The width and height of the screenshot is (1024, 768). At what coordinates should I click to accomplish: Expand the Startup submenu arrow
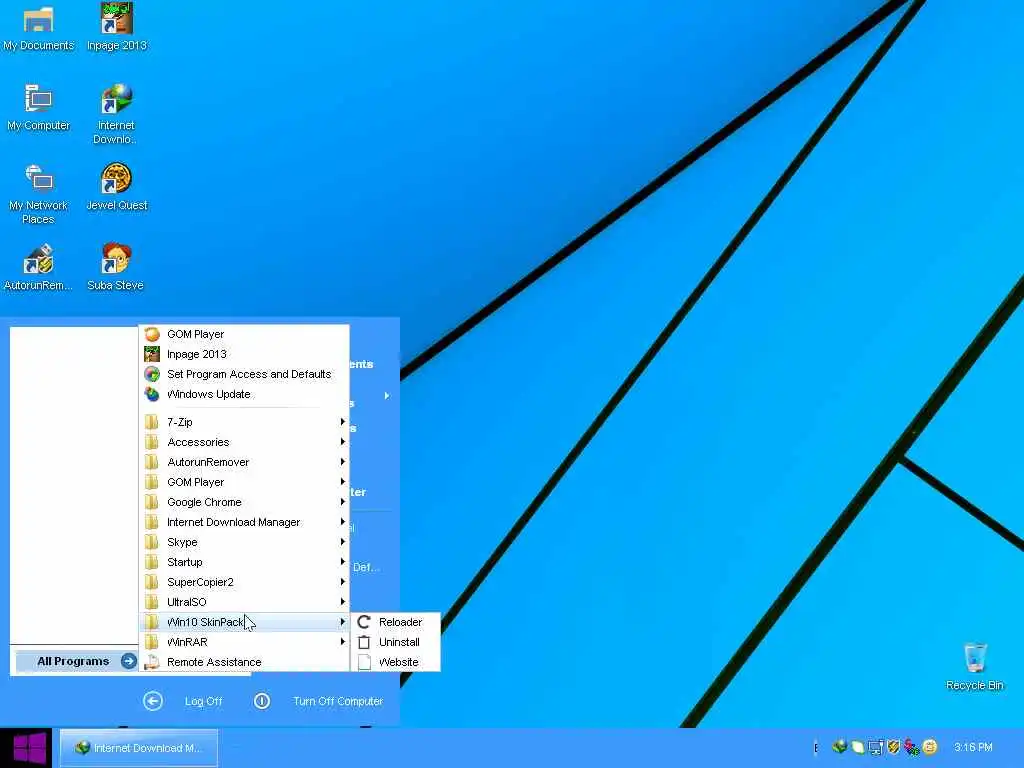pyautogui.click(x=342, y=562)
